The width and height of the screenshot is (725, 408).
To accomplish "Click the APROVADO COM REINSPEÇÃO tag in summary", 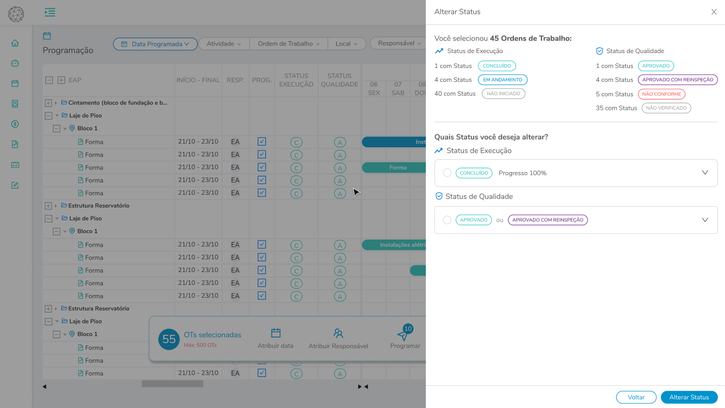I will 678,80.
